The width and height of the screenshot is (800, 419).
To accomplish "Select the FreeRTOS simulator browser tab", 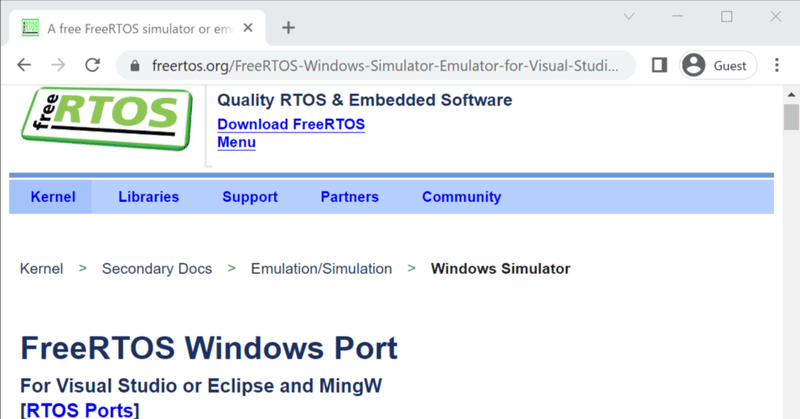I will pos(137,28).
